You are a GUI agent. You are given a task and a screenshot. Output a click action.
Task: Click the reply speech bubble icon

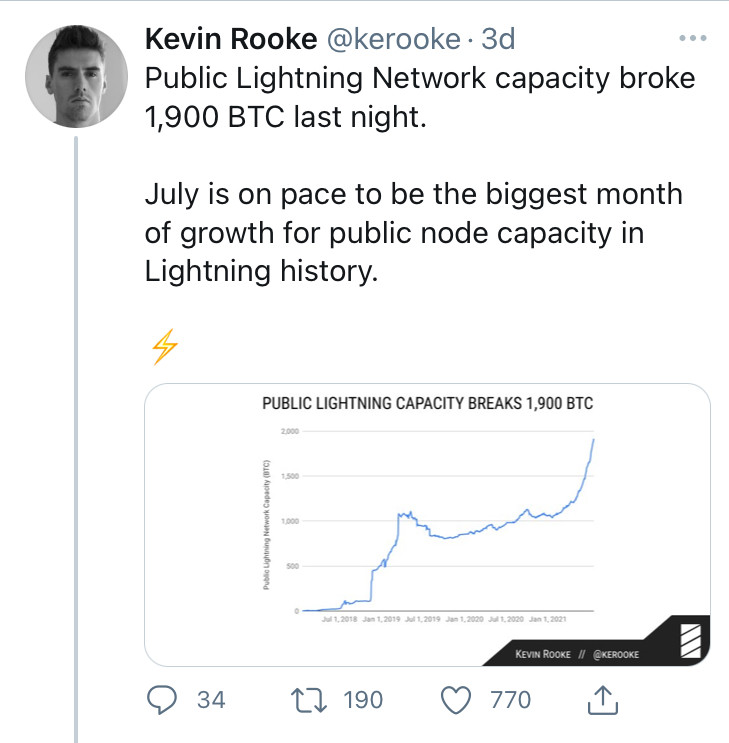pyautogui.click(x=162, y=700)
